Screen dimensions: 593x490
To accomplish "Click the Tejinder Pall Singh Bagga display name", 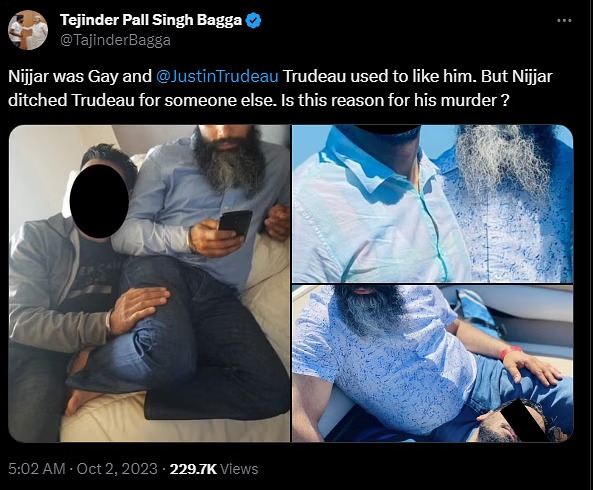I will click(x=151, y=20).
